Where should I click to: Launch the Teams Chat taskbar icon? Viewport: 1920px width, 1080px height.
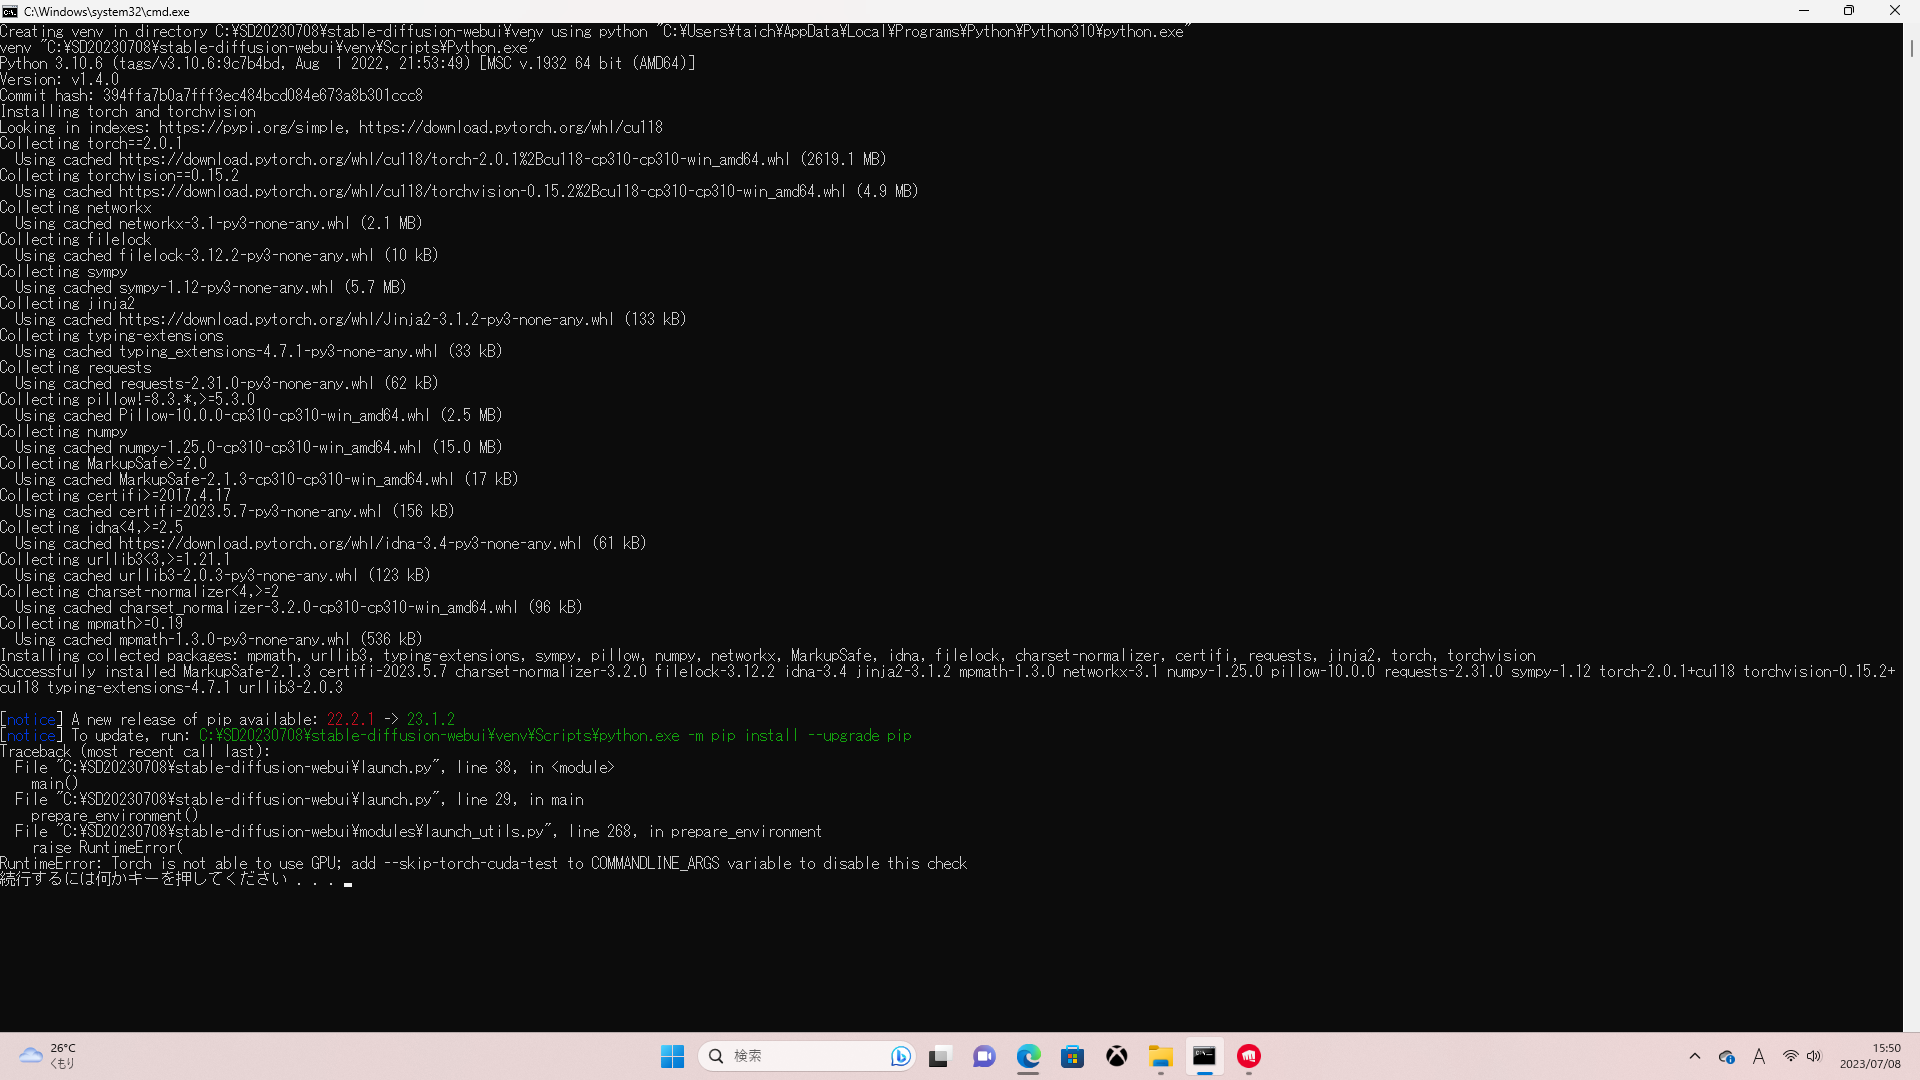point(984,1056)
